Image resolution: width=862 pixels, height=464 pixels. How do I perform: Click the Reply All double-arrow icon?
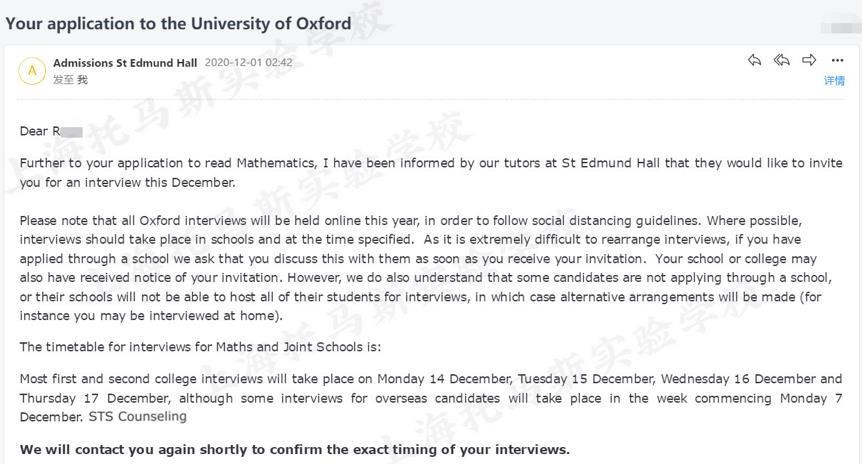pos(781,60)
